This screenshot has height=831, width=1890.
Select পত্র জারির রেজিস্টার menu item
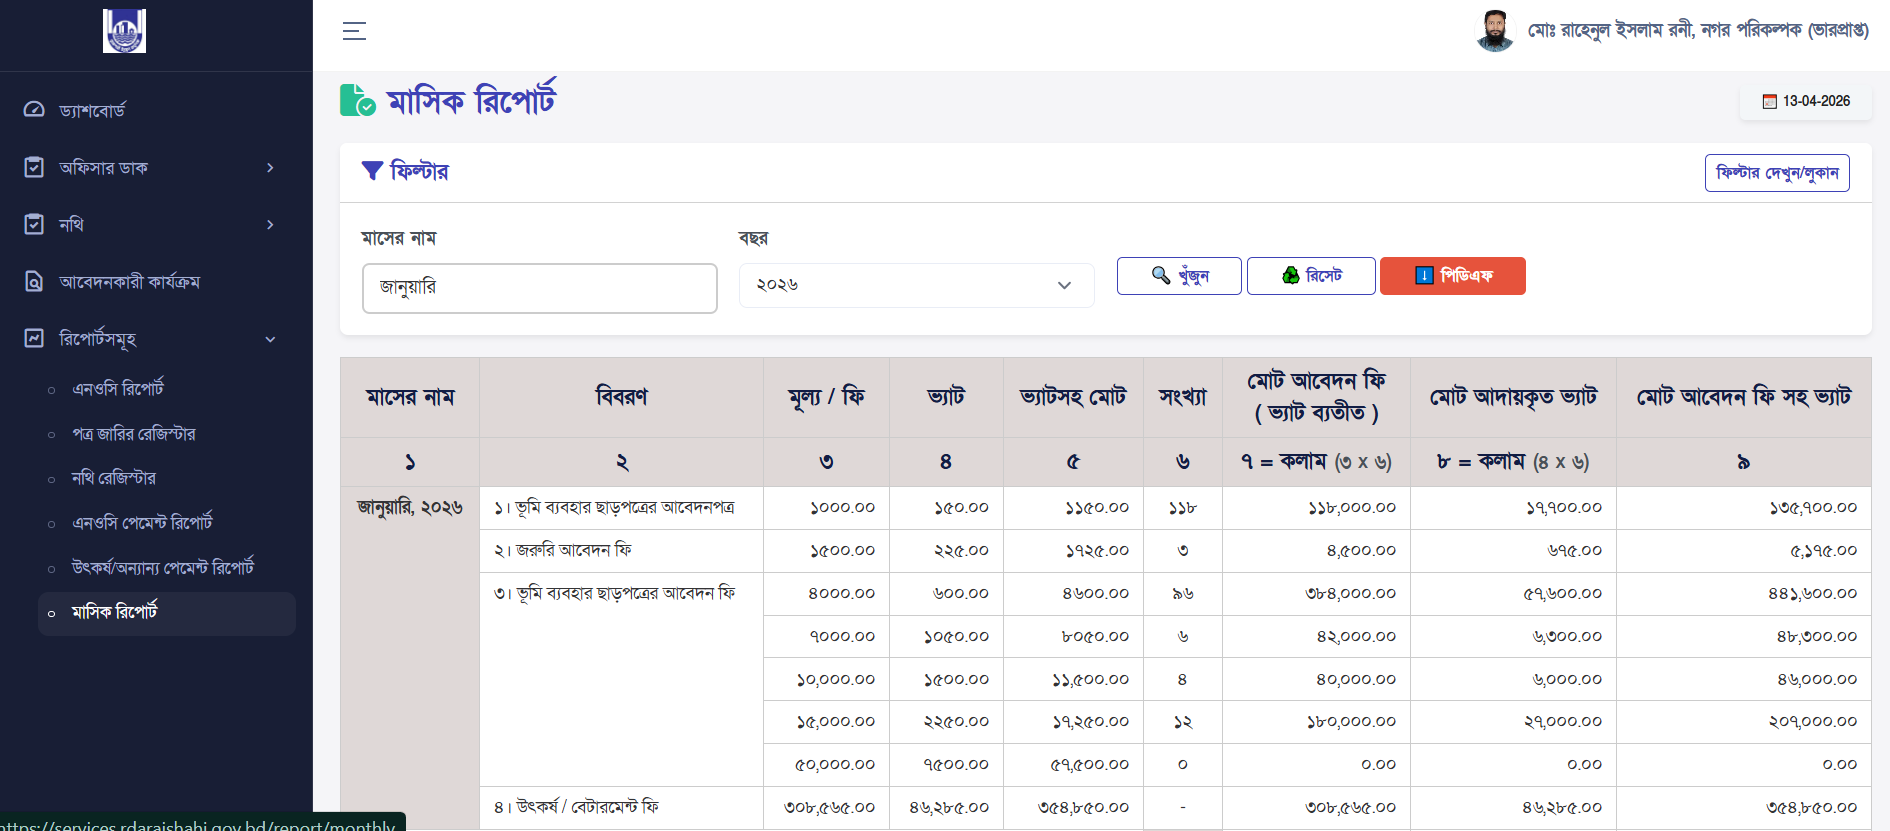point(134,434)
